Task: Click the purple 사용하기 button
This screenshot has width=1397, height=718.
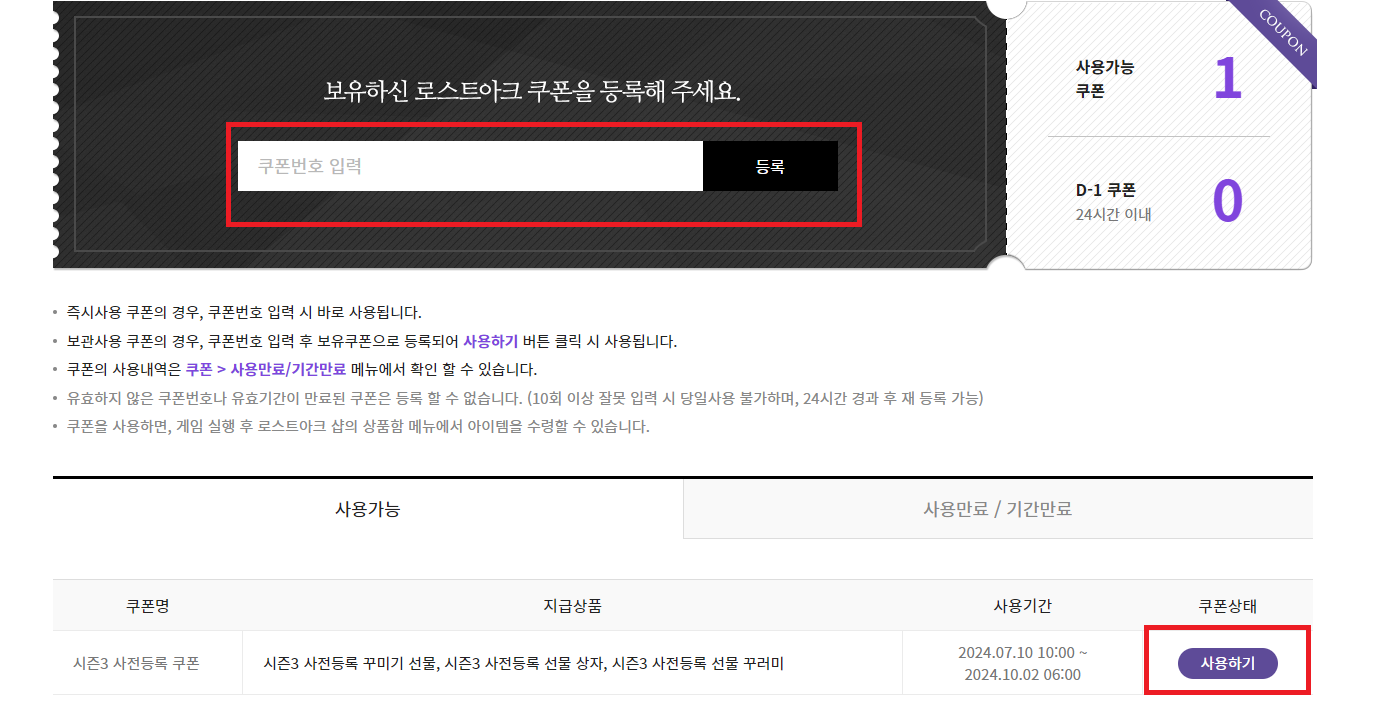Action: 1227,663
